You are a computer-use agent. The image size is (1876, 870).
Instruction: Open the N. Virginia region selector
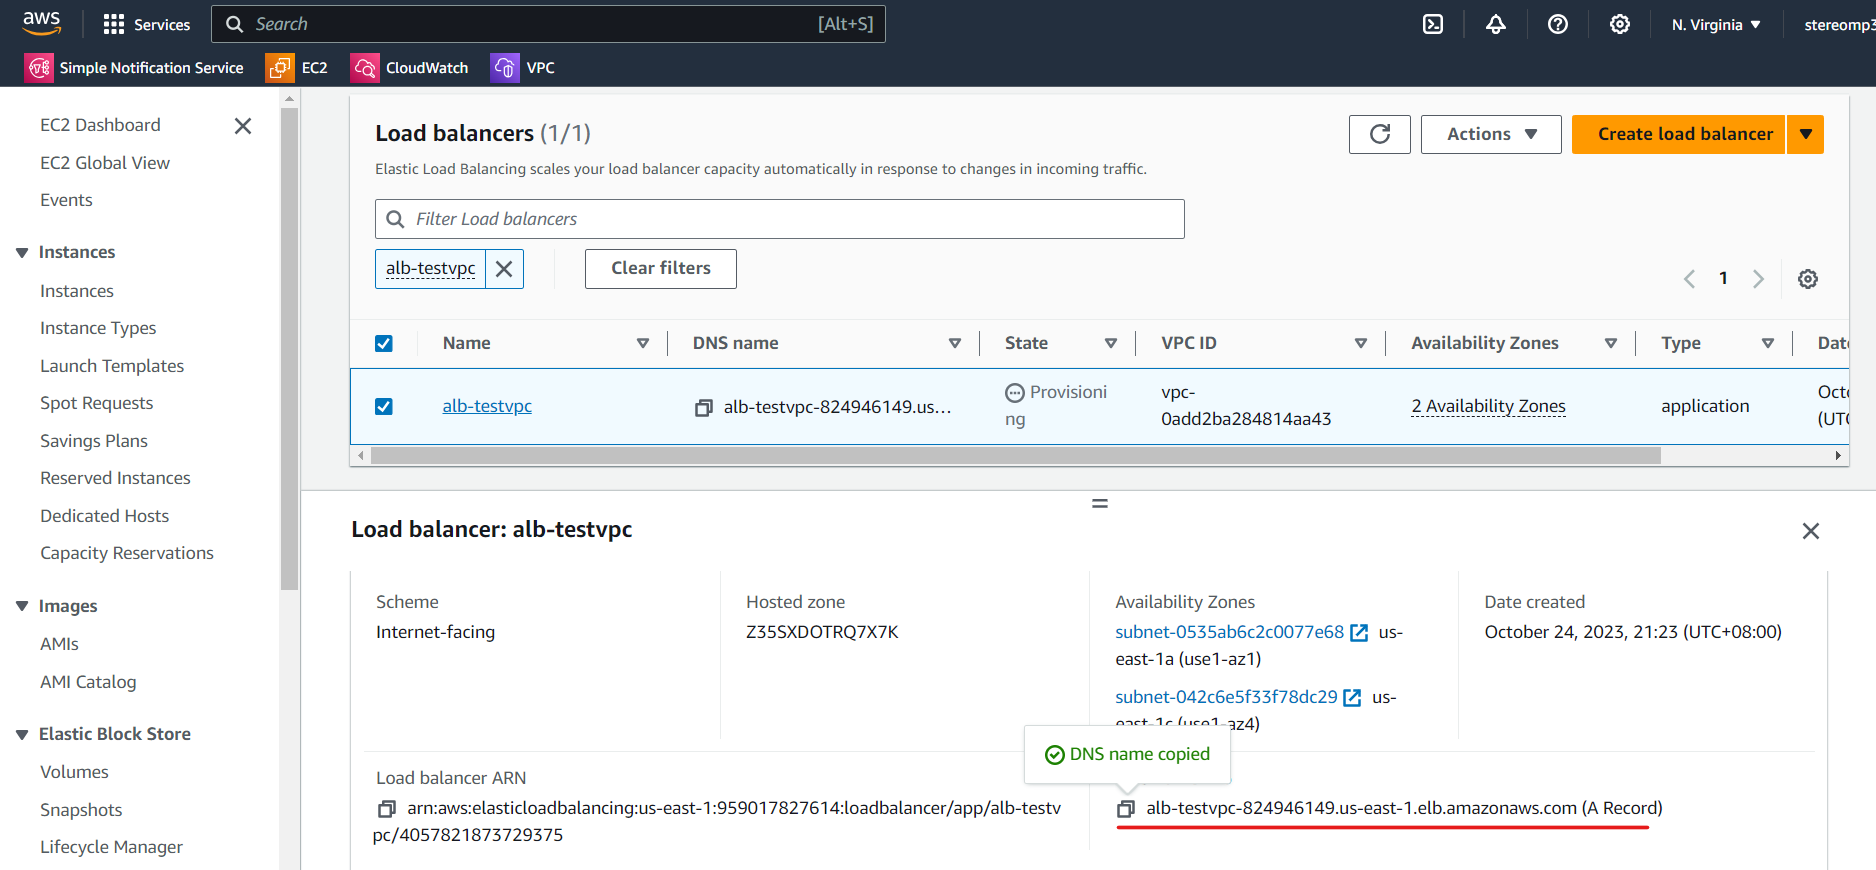point(1716,24)
